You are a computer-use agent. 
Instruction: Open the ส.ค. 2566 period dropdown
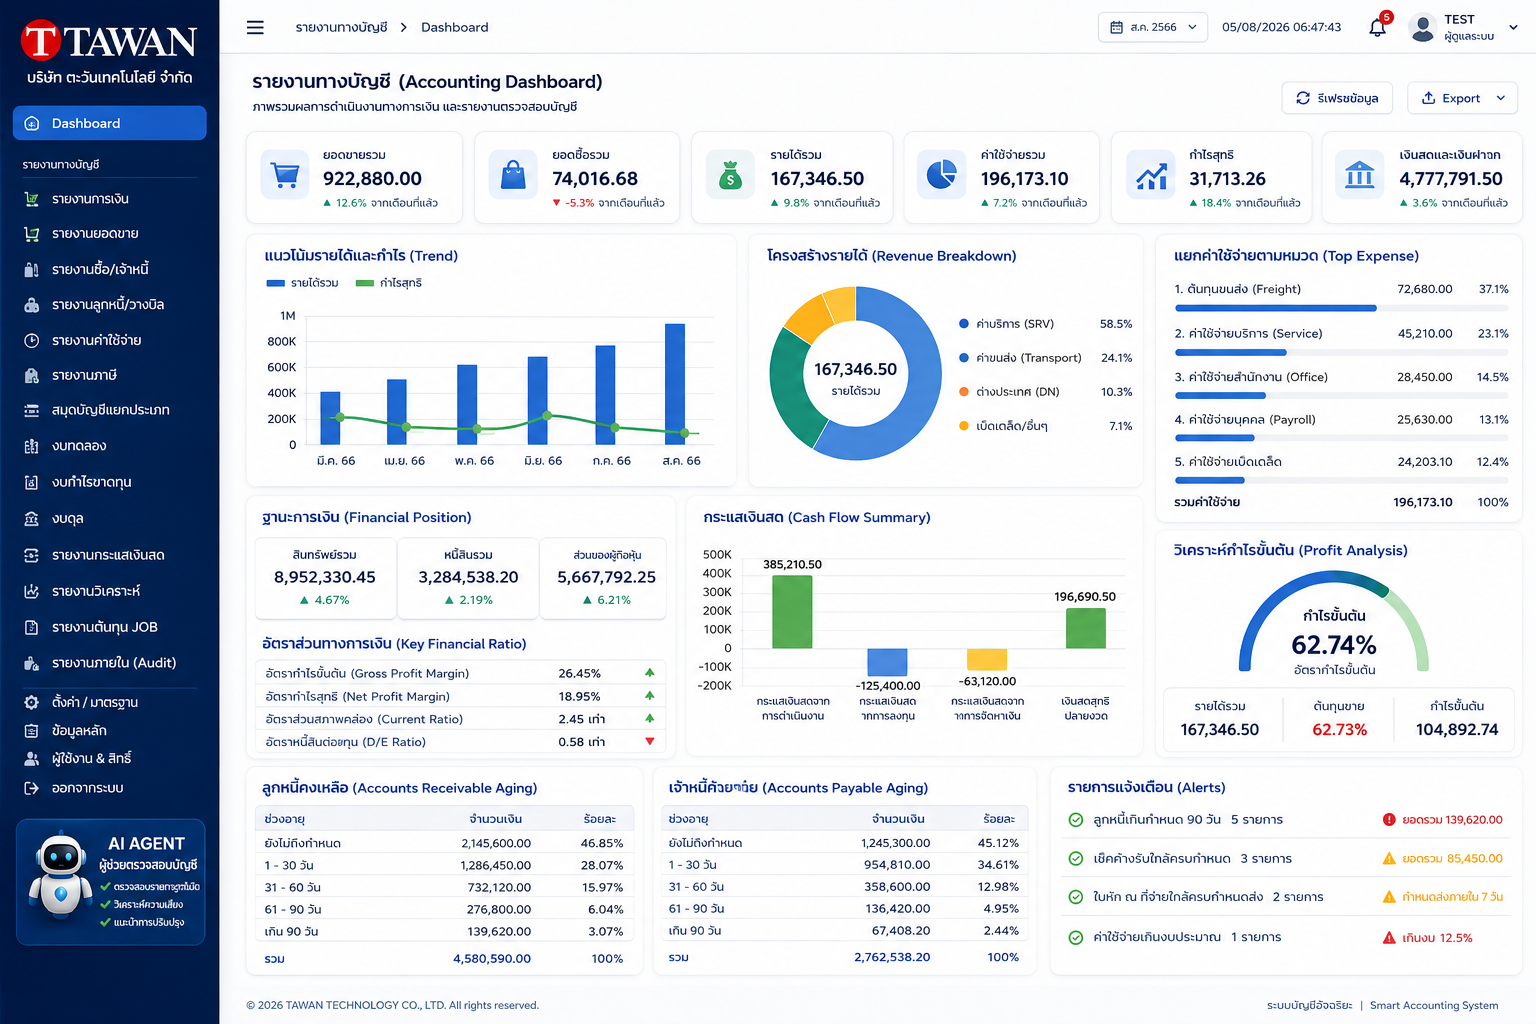(x=1152, y=27)
